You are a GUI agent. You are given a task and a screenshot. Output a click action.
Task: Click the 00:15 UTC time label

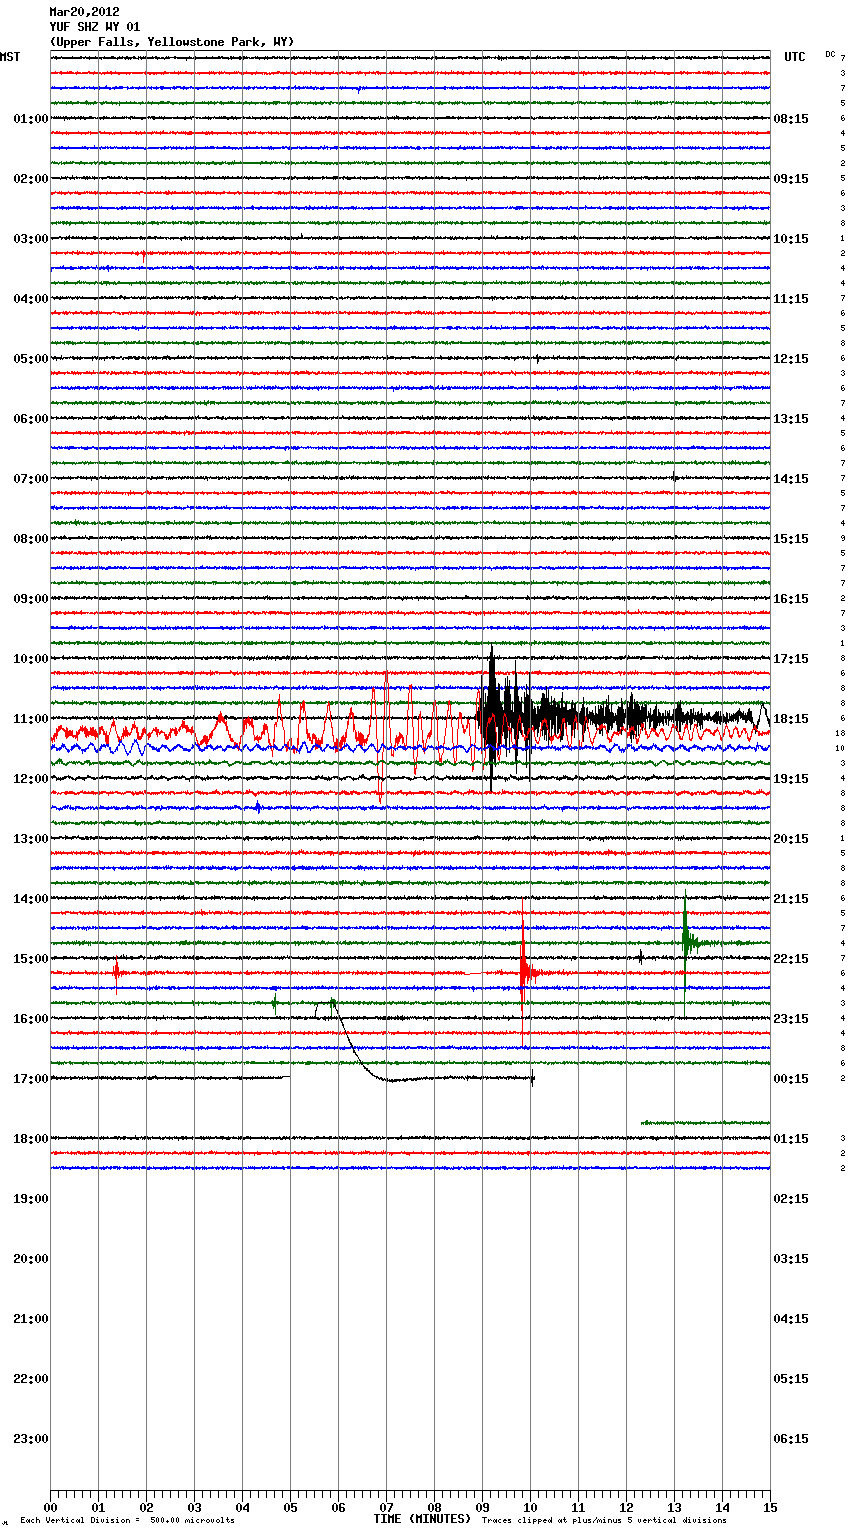click(x=791, y=1079)
